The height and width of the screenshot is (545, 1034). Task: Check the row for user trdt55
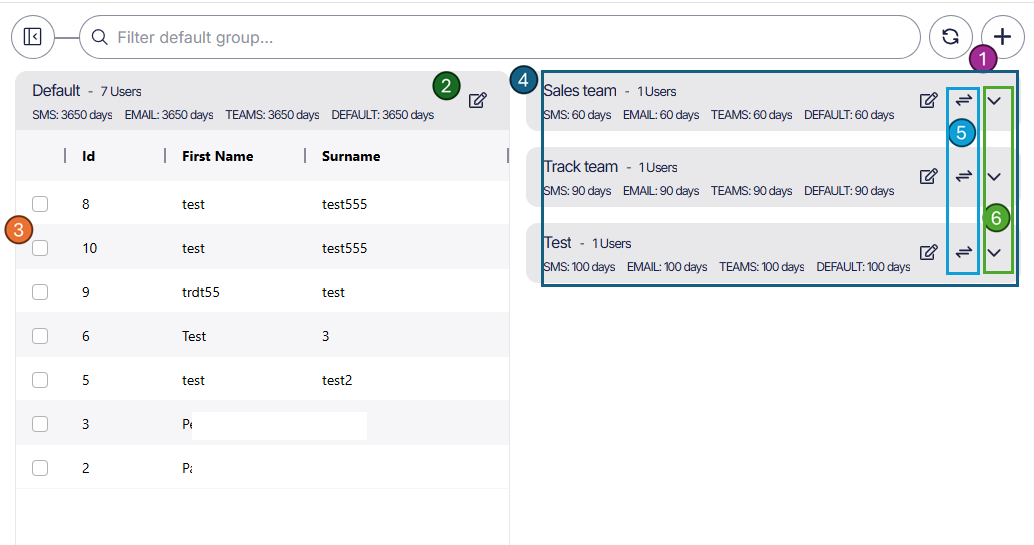click(x=40, y=292)
